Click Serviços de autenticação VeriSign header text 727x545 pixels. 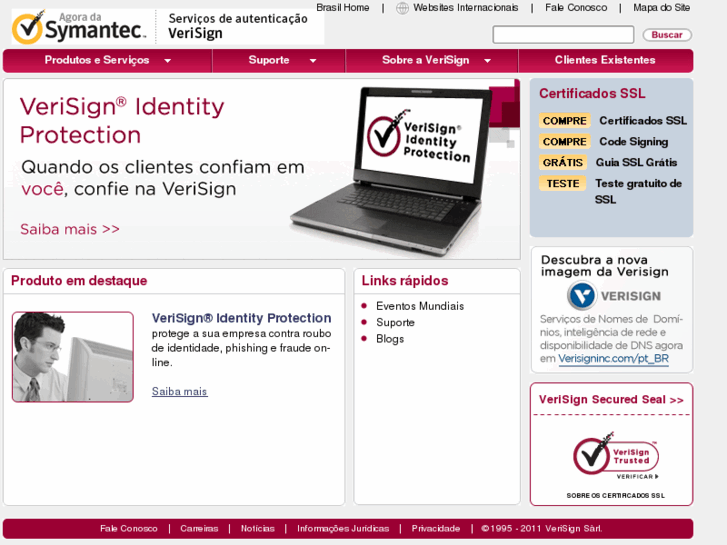coord(237,26)
